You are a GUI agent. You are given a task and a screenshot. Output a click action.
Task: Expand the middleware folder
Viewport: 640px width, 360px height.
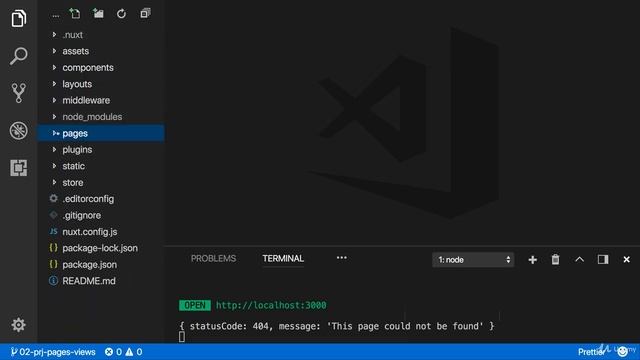[x=54, y=100]
